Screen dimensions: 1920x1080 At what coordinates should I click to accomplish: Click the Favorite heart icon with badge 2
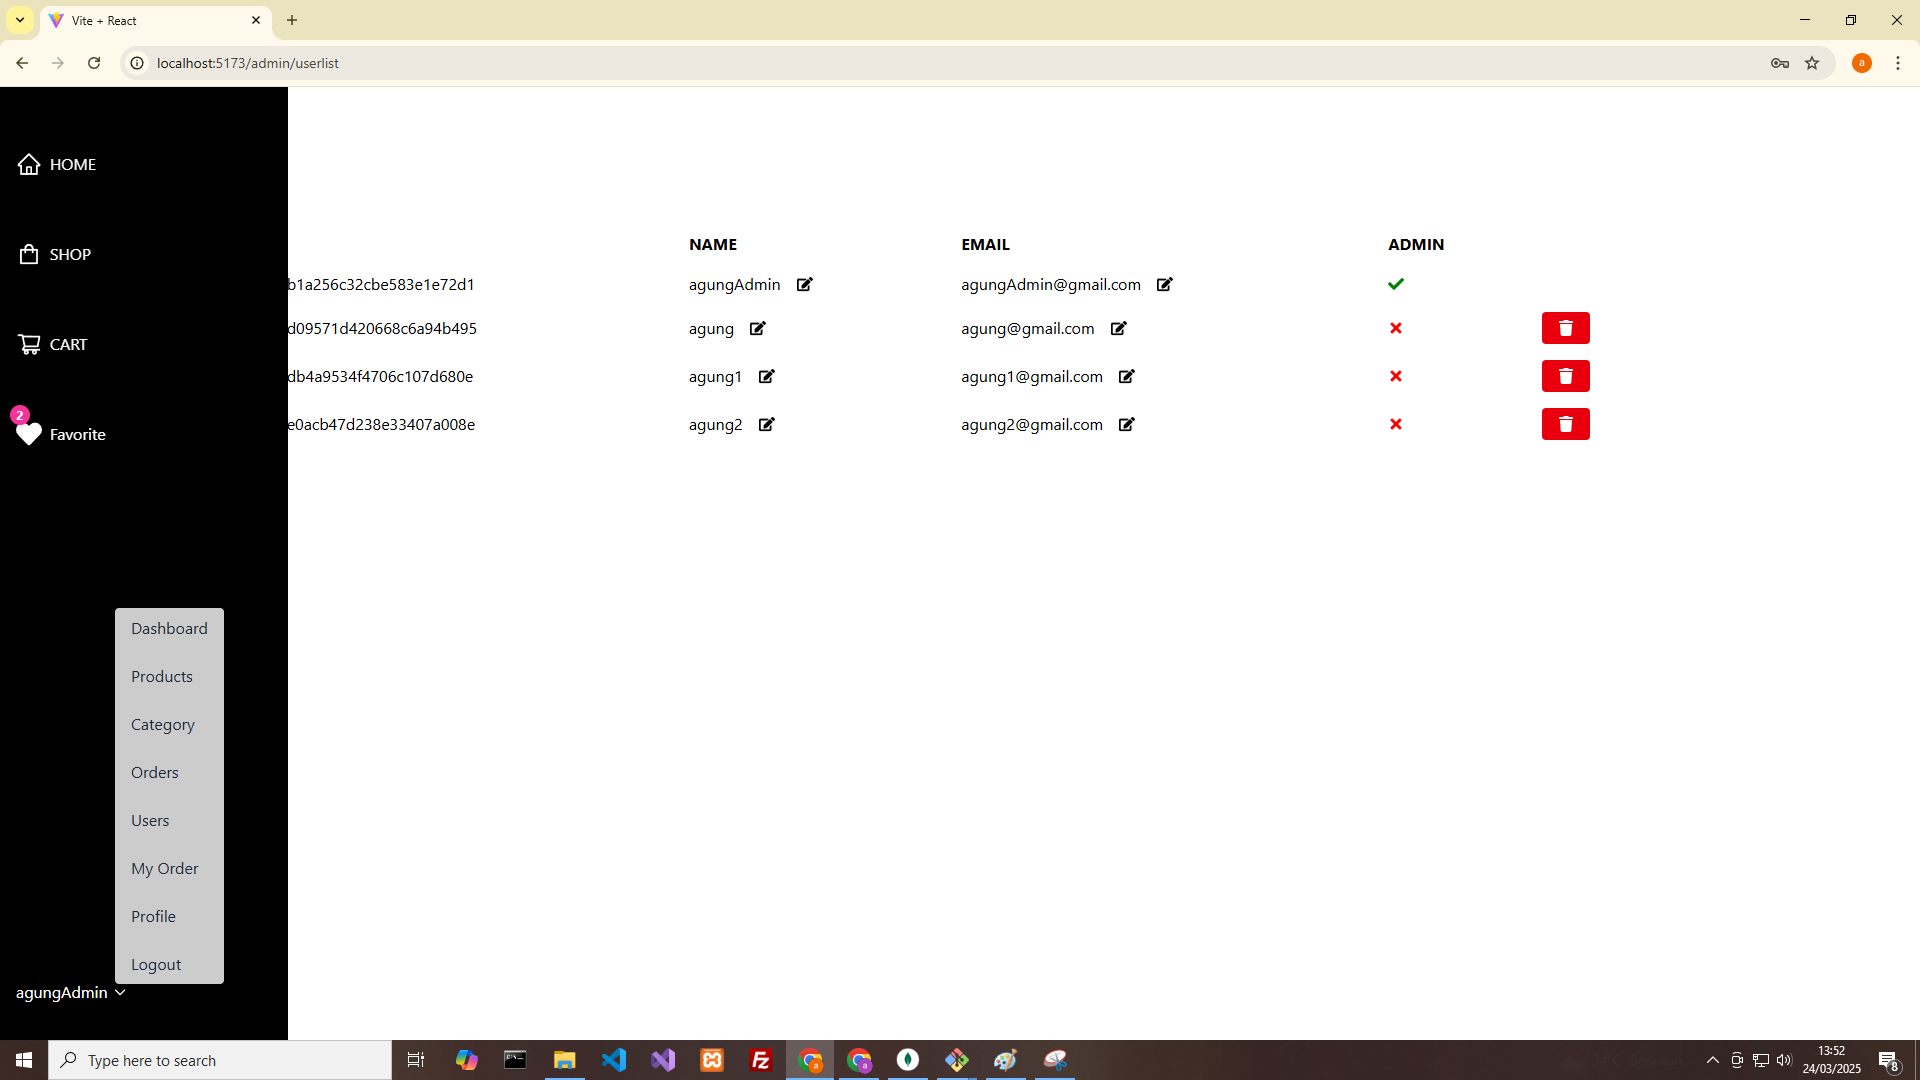tap(29, 434)
